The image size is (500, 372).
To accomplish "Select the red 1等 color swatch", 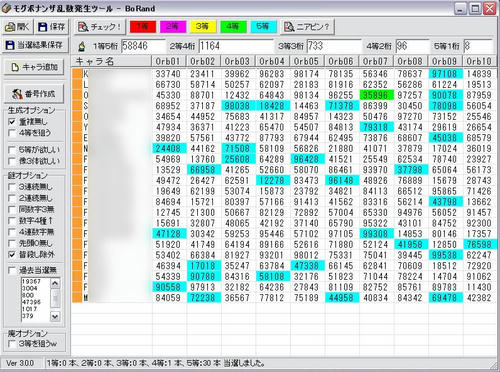I will [143, 27].
